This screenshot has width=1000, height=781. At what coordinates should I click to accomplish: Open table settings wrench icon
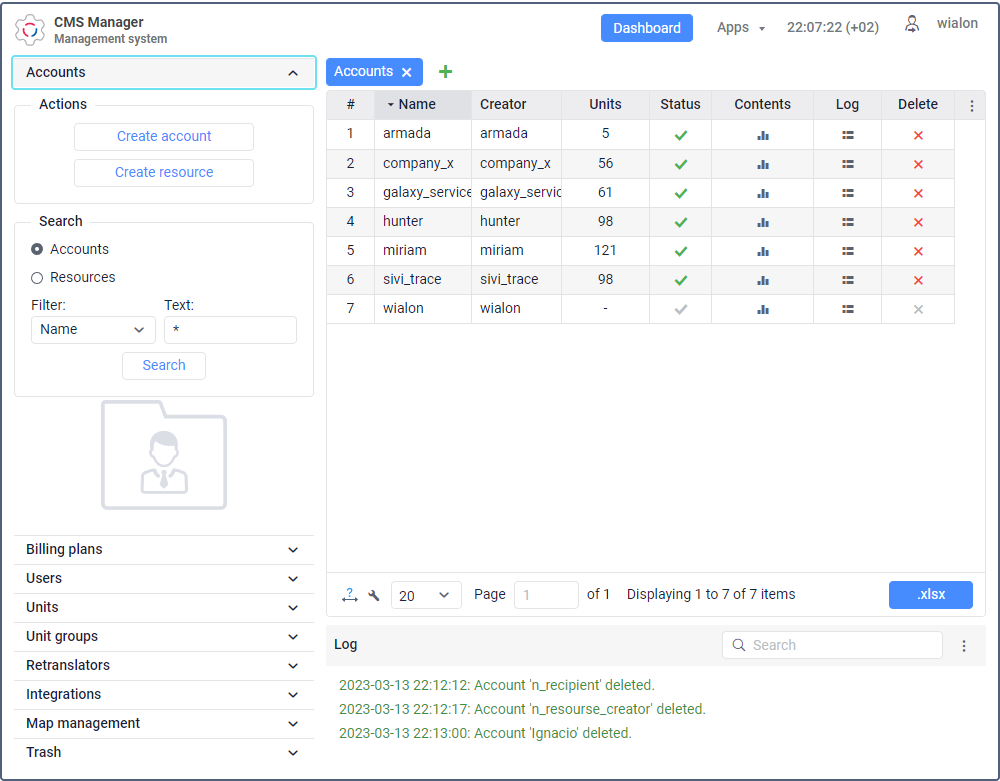coord(374,596)
